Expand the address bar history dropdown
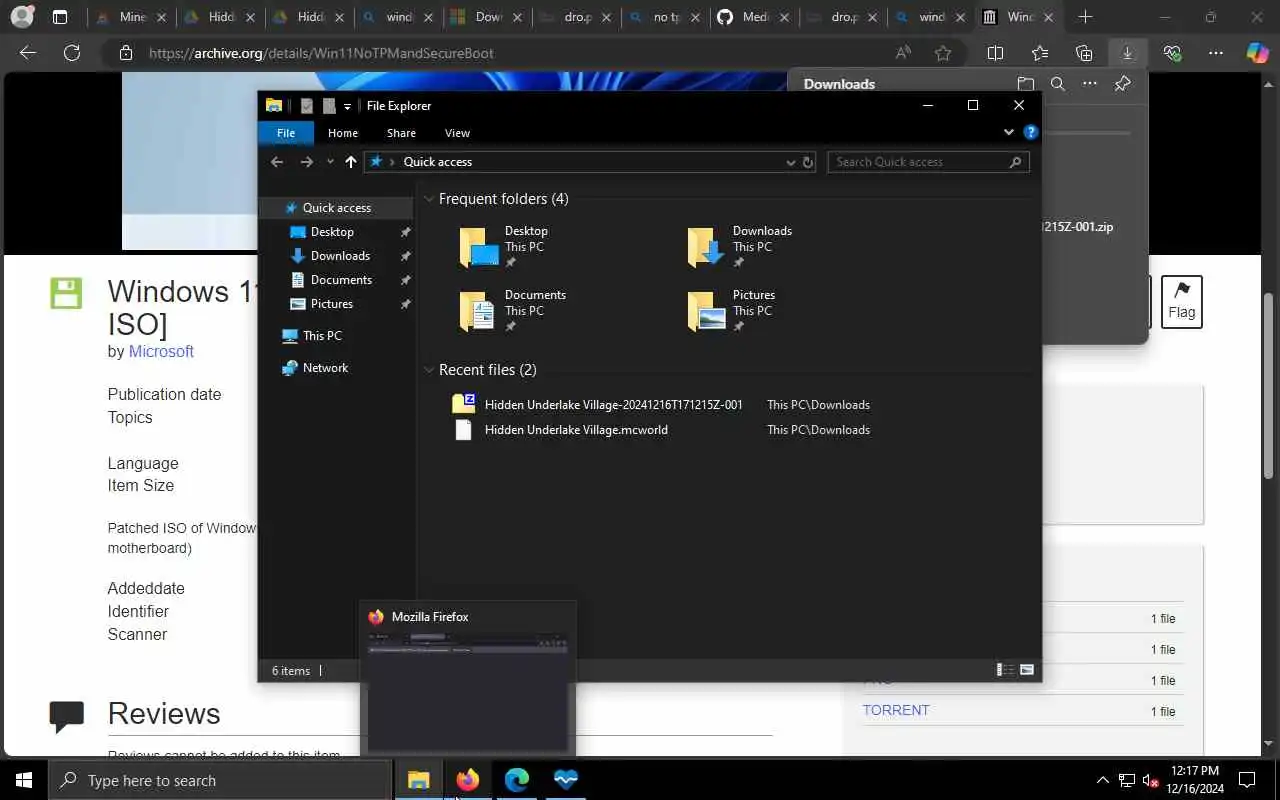The height and width of the screenshot is (800, 1280). coord(791,162)
